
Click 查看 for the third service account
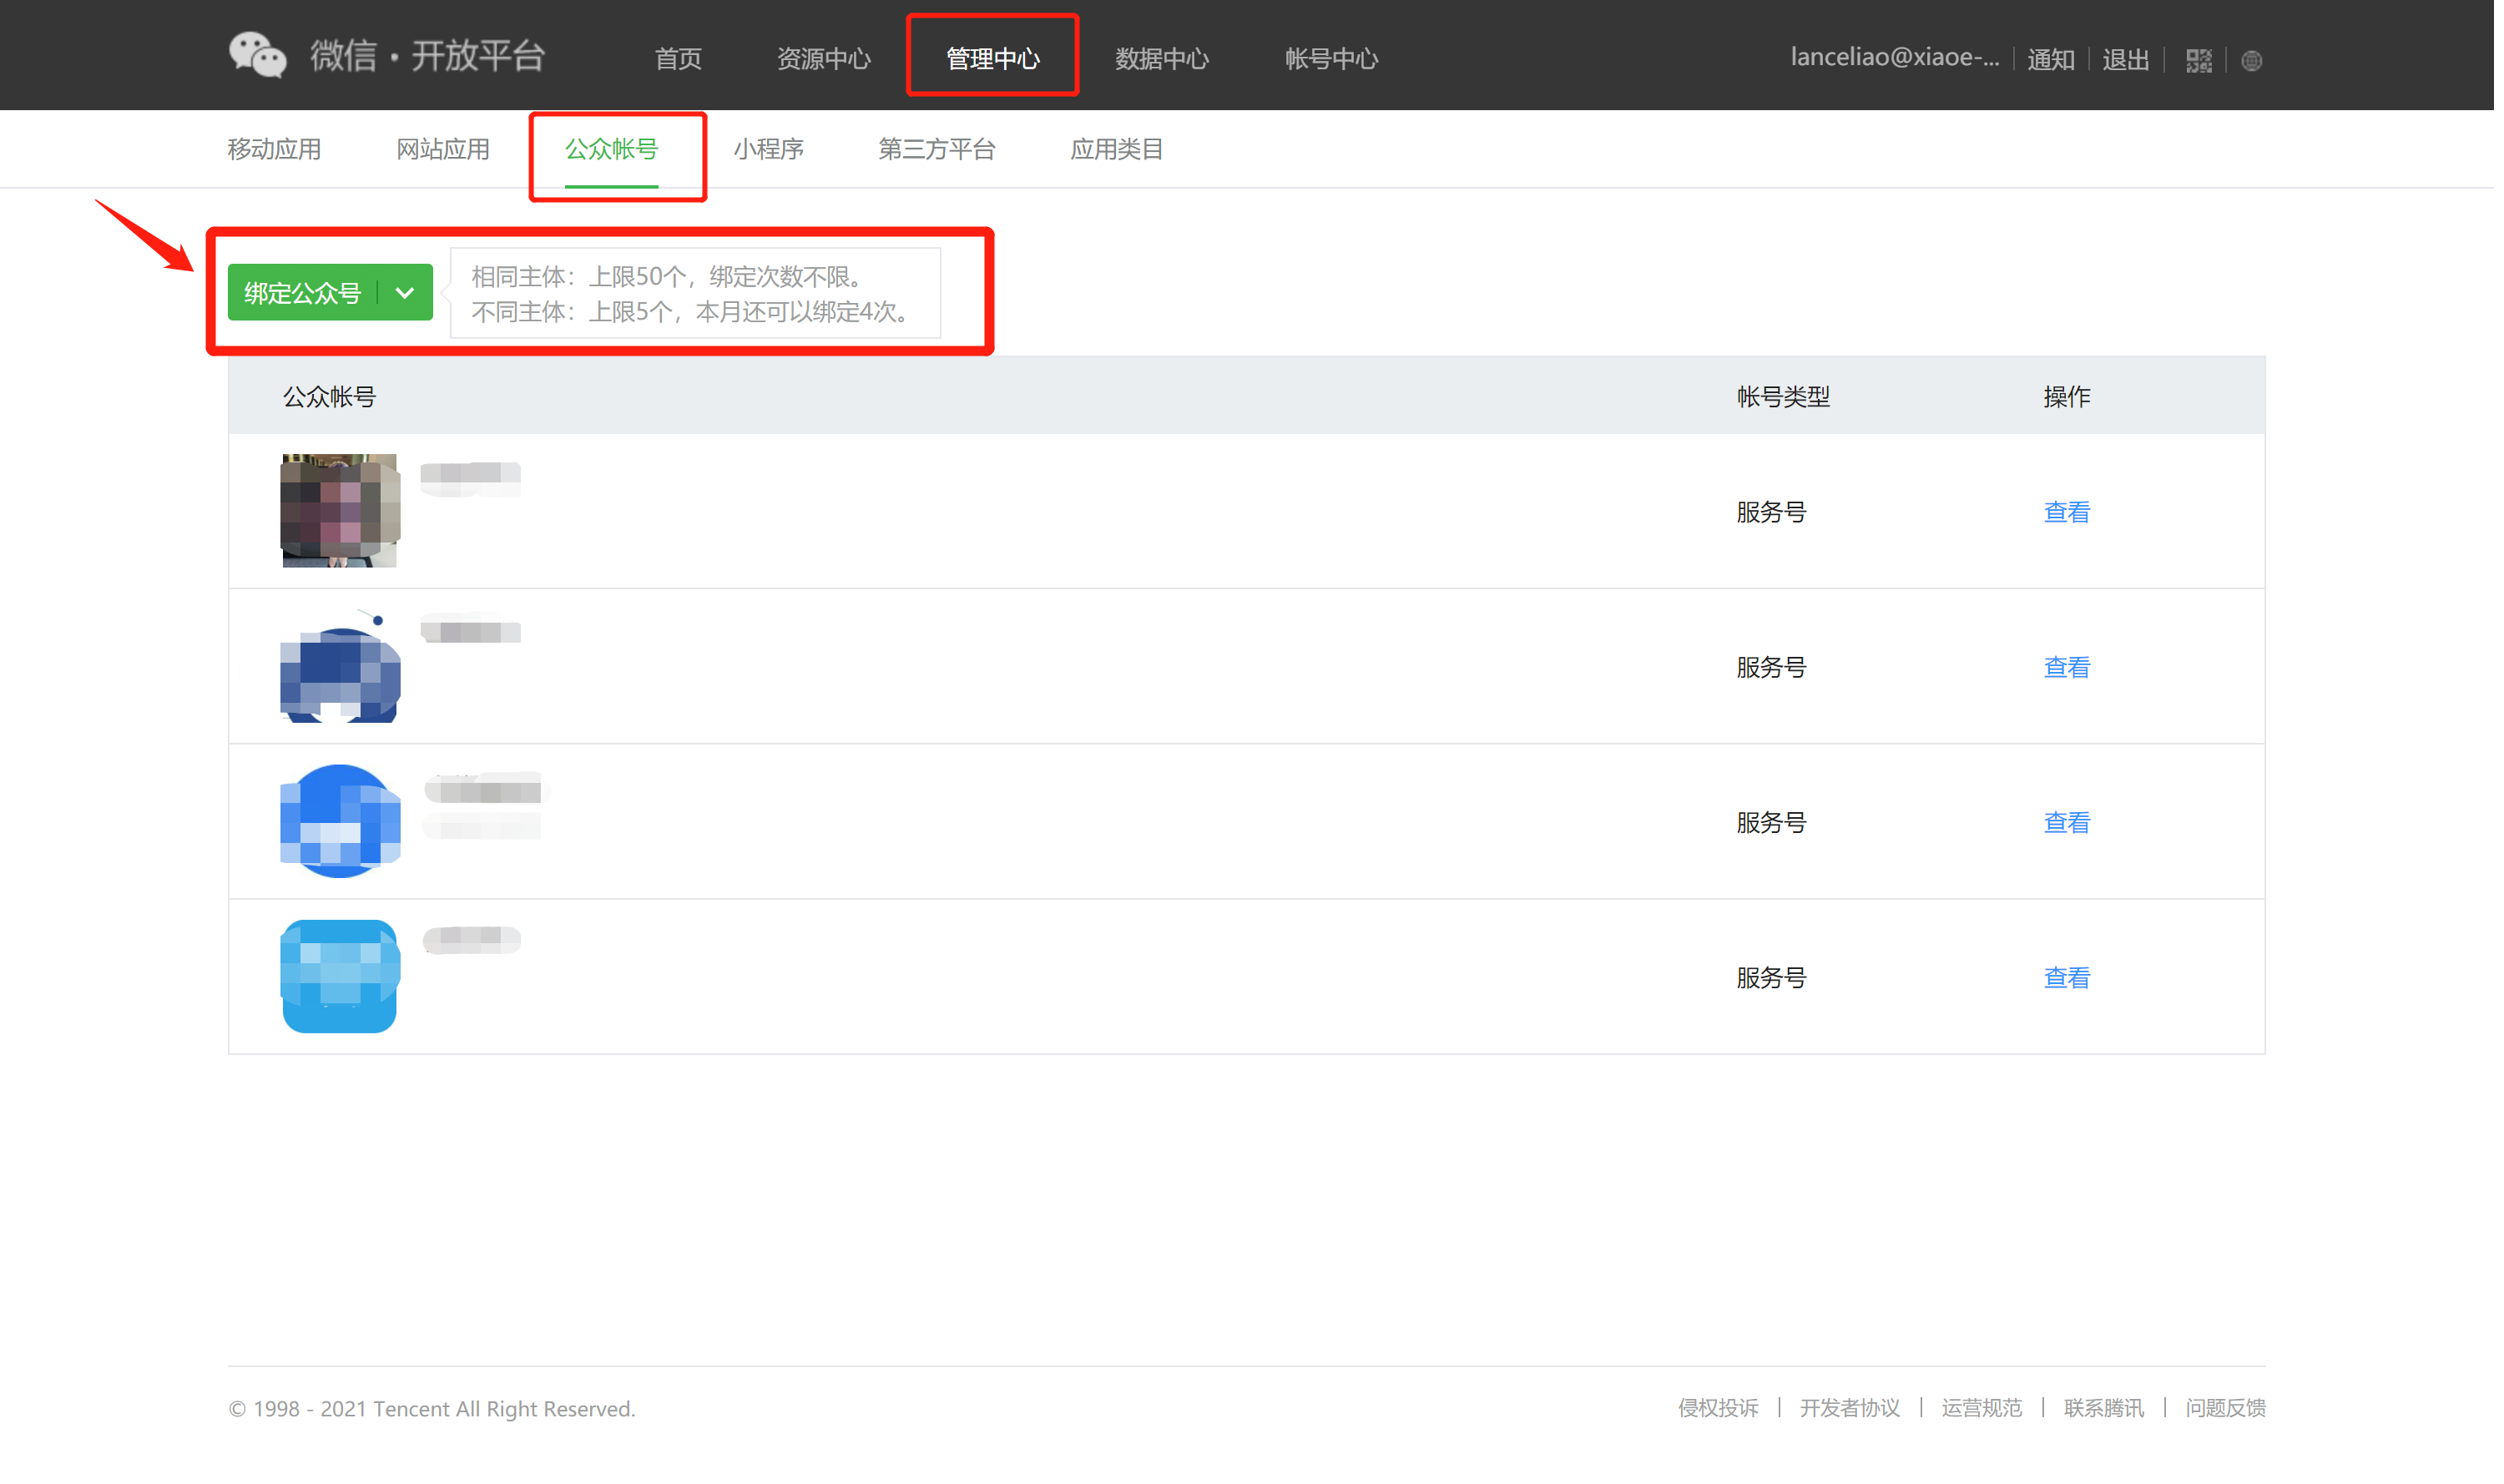click(2075, 826)
